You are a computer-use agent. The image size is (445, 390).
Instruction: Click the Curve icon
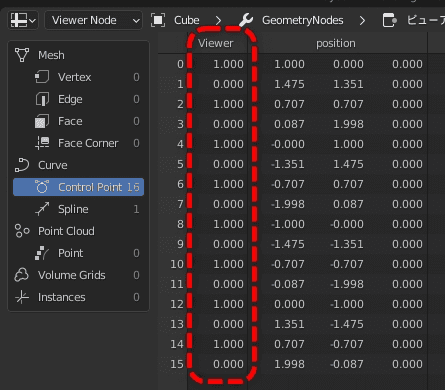tap(22, 165)
